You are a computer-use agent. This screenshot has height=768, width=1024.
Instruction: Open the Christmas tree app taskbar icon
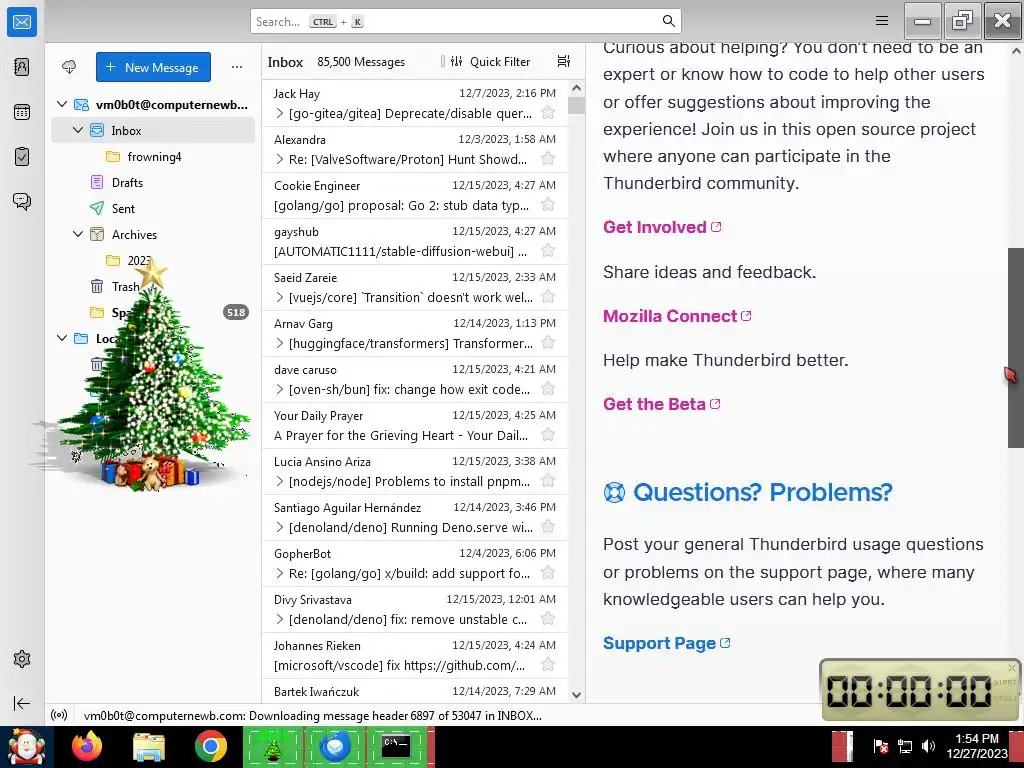coord(272,746)
